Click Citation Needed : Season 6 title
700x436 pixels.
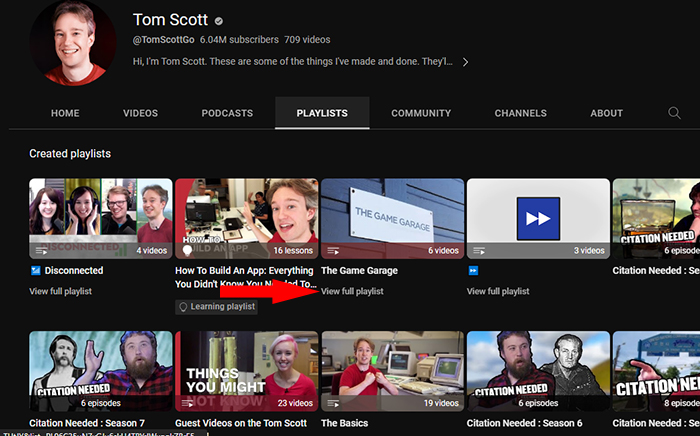click(525, 423)
